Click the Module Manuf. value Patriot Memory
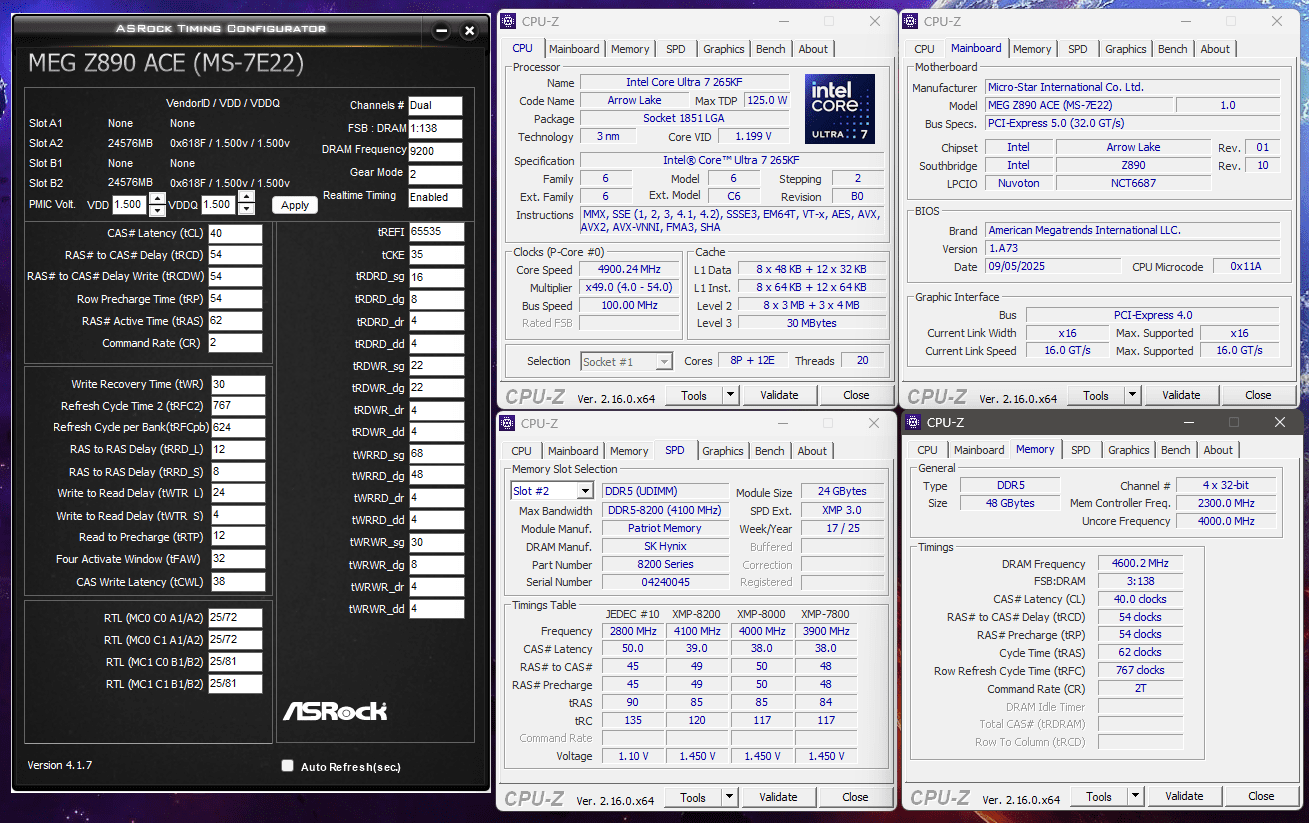This screenshot has height=823, width=1309. pos(665,528)
